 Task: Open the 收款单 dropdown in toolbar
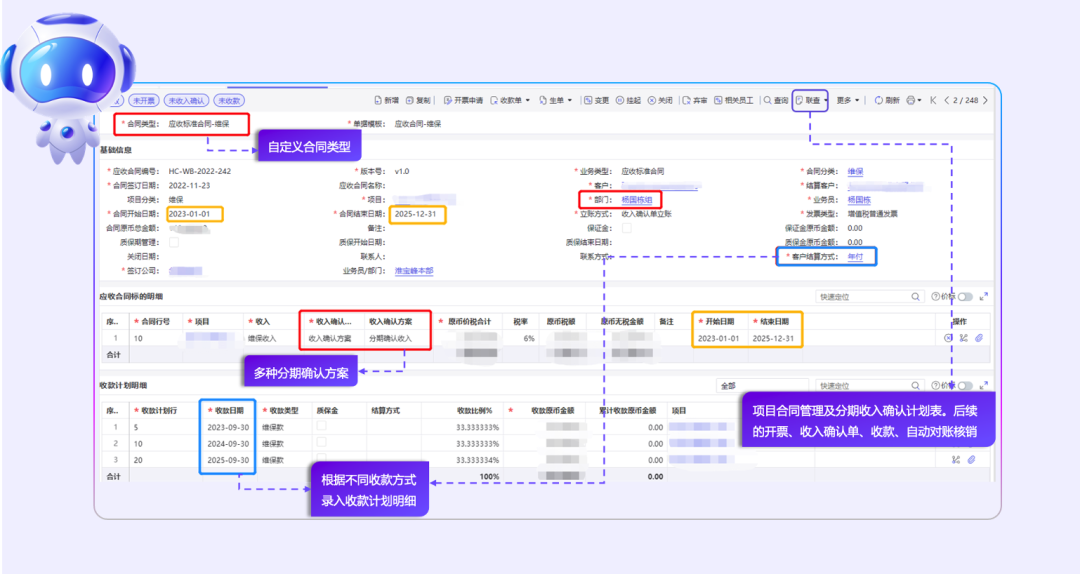click(510, 101)
